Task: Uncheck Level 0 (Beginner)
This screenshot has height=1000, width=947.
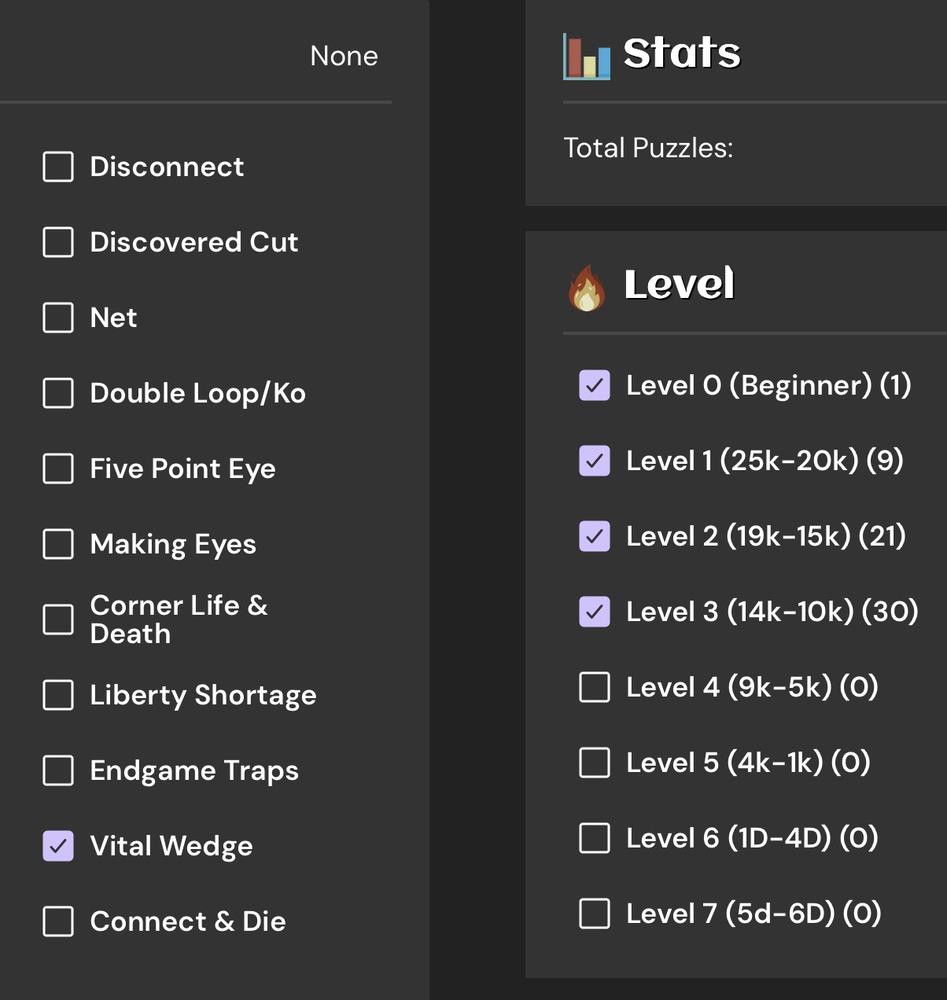Action: [595, 385]
